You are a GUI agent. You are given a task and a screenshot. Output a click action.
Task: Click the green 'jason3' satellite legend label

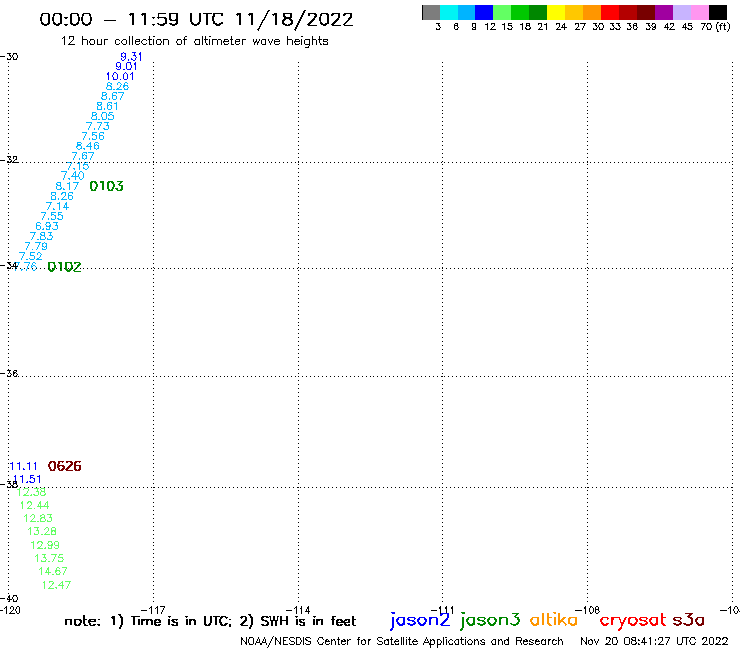(x=490, y=620)
